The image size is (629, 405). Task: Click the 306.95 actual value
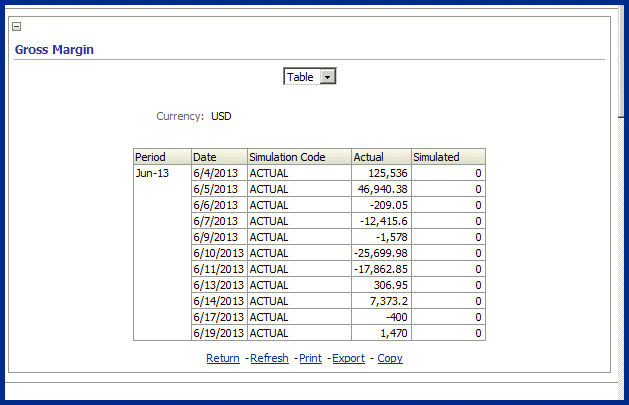pyautogui.click(x=381, y=285)
